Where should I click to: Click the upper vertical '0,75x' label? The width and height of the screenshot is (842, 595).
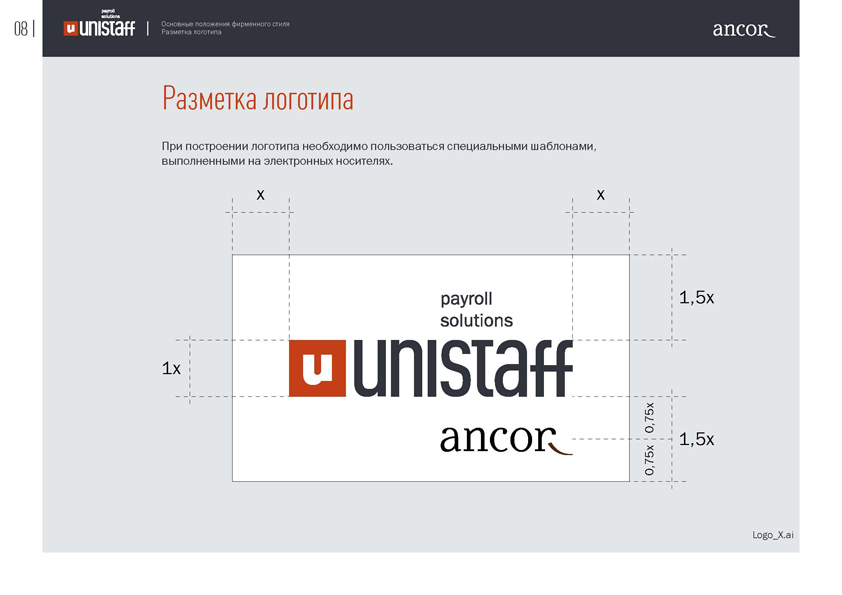pos(650,418)
